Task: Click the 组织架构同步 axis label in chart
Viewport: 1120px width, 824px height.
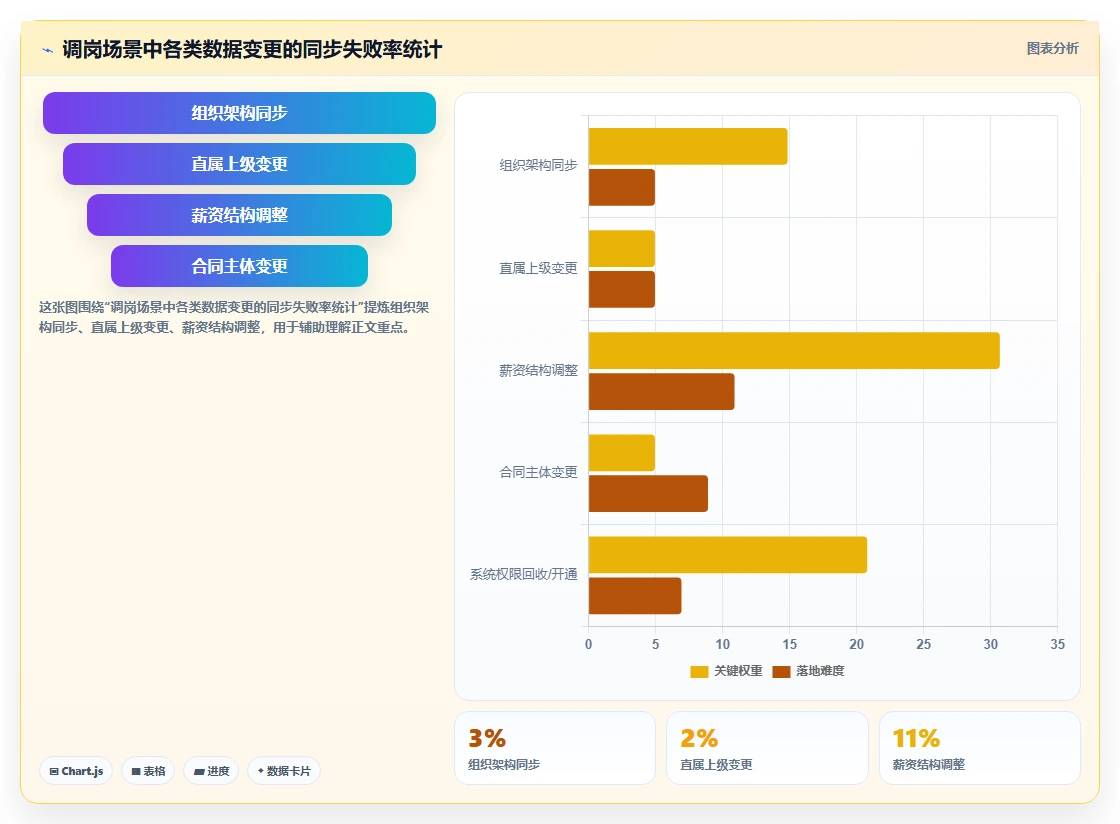Action: [x=538, y=166]
